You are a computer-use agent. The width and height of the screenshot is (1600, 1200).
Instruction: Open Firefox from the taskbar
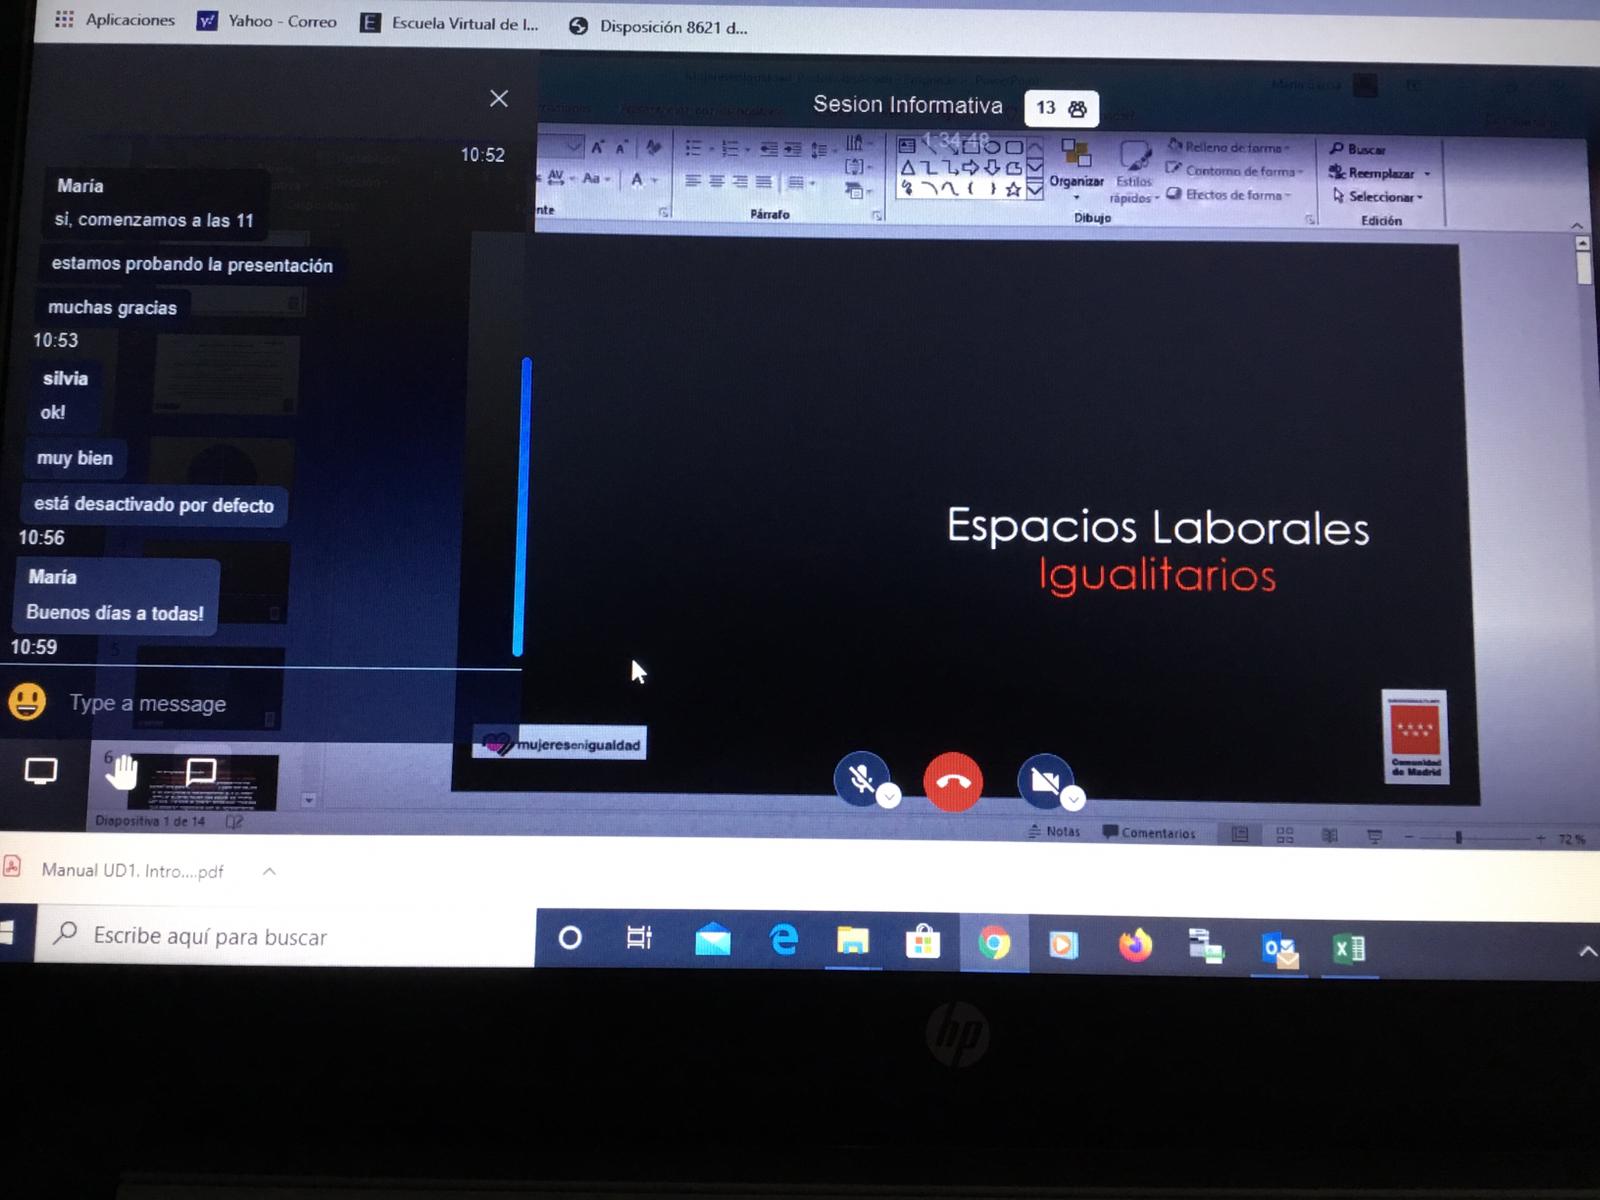coord(1135,944)
